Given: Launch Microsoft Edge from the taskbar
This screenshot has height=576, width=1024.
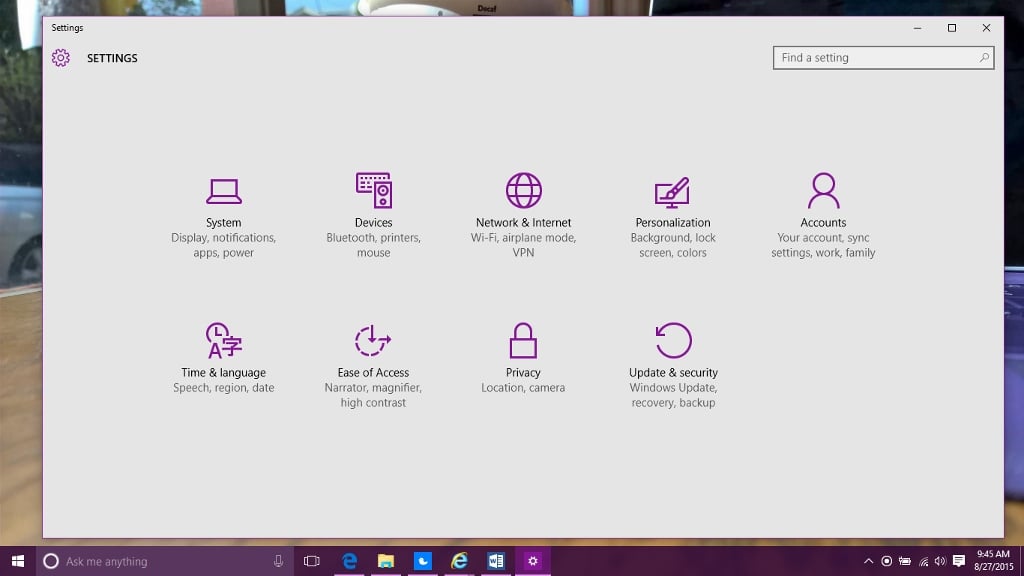Looking at the screenshot, I should [349, 561].
